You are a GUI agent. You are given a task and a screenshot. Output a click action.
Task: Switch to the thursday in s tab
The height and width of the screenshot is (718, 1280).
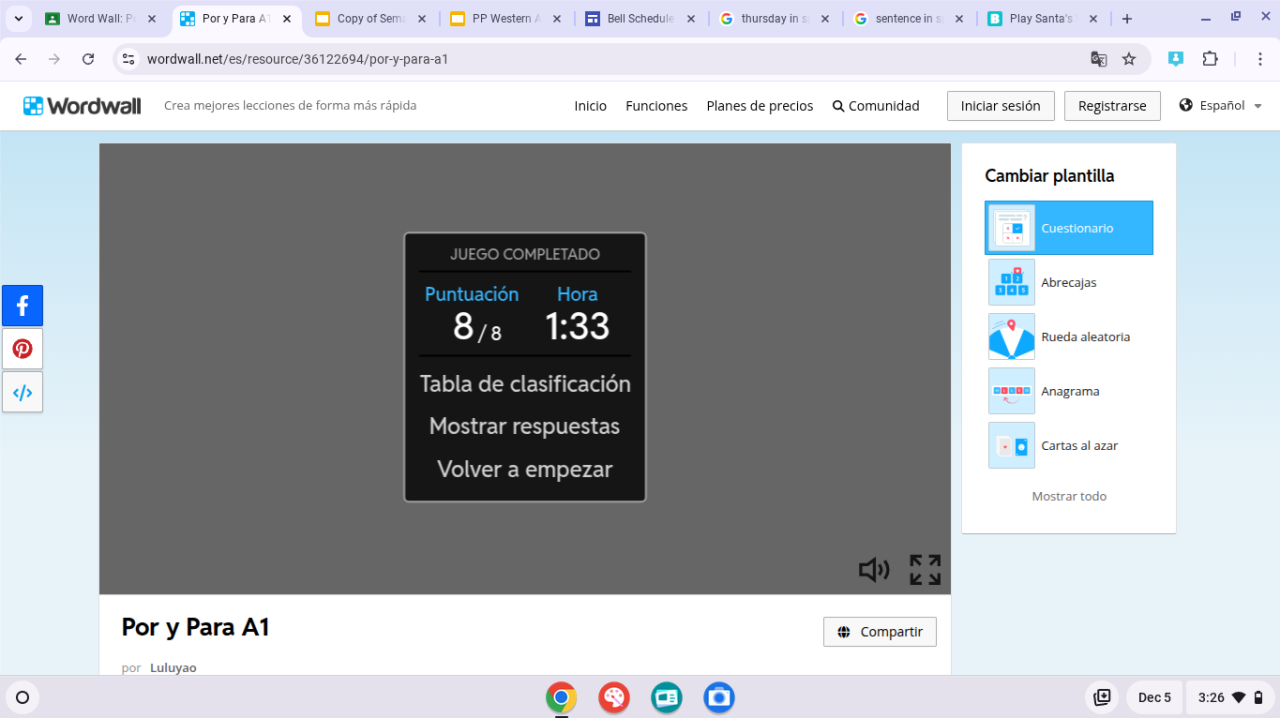[774, 18]
